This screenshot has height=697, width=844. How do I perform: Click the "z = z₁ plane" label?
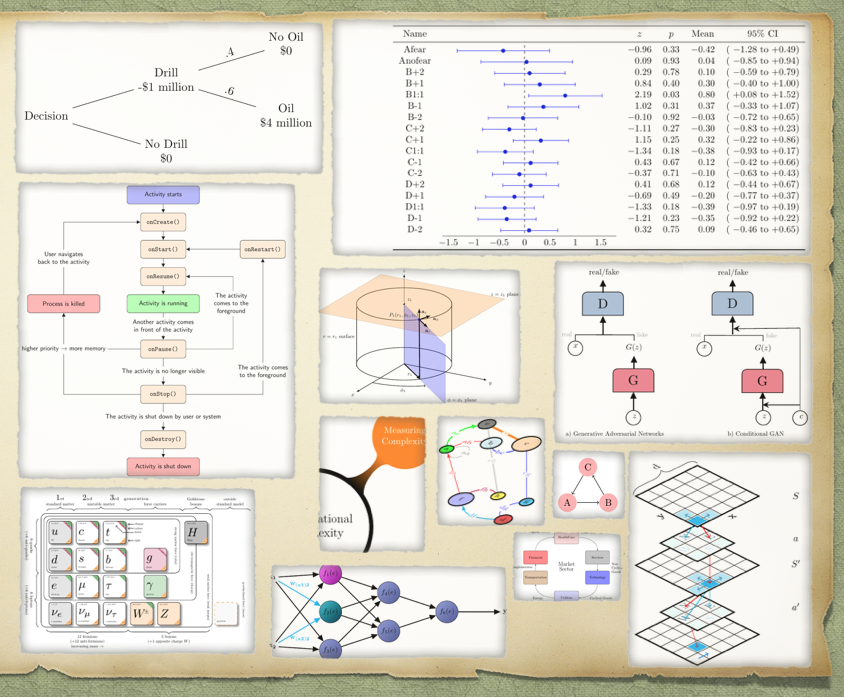pyautogui.click(x=504, y=294)
